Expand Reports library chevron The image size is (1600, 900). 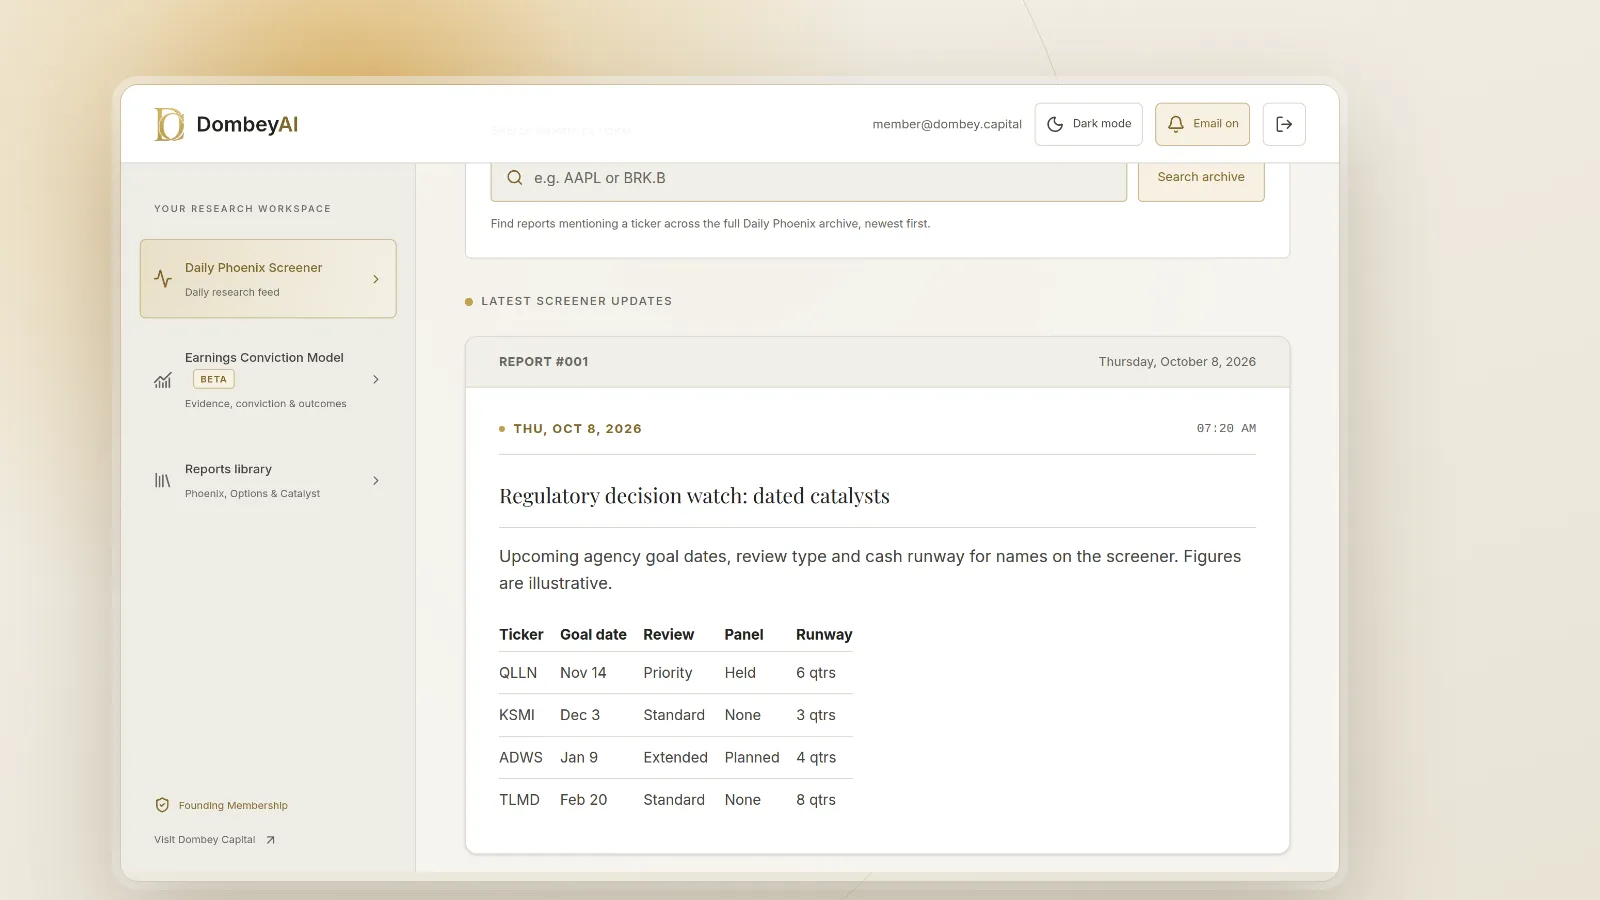point(376,481)
